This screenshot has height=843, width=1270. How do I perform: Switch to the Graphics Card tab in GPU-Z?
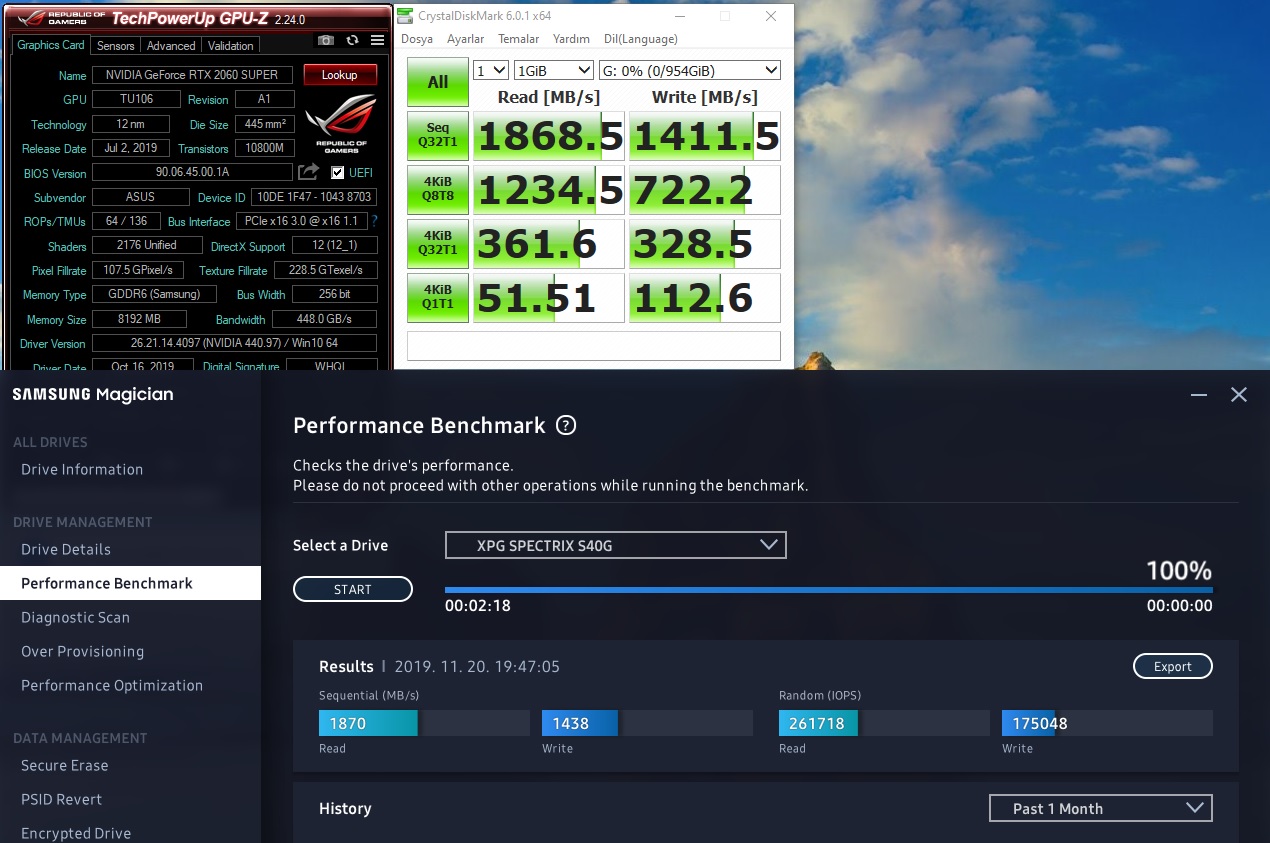(51, 45)
